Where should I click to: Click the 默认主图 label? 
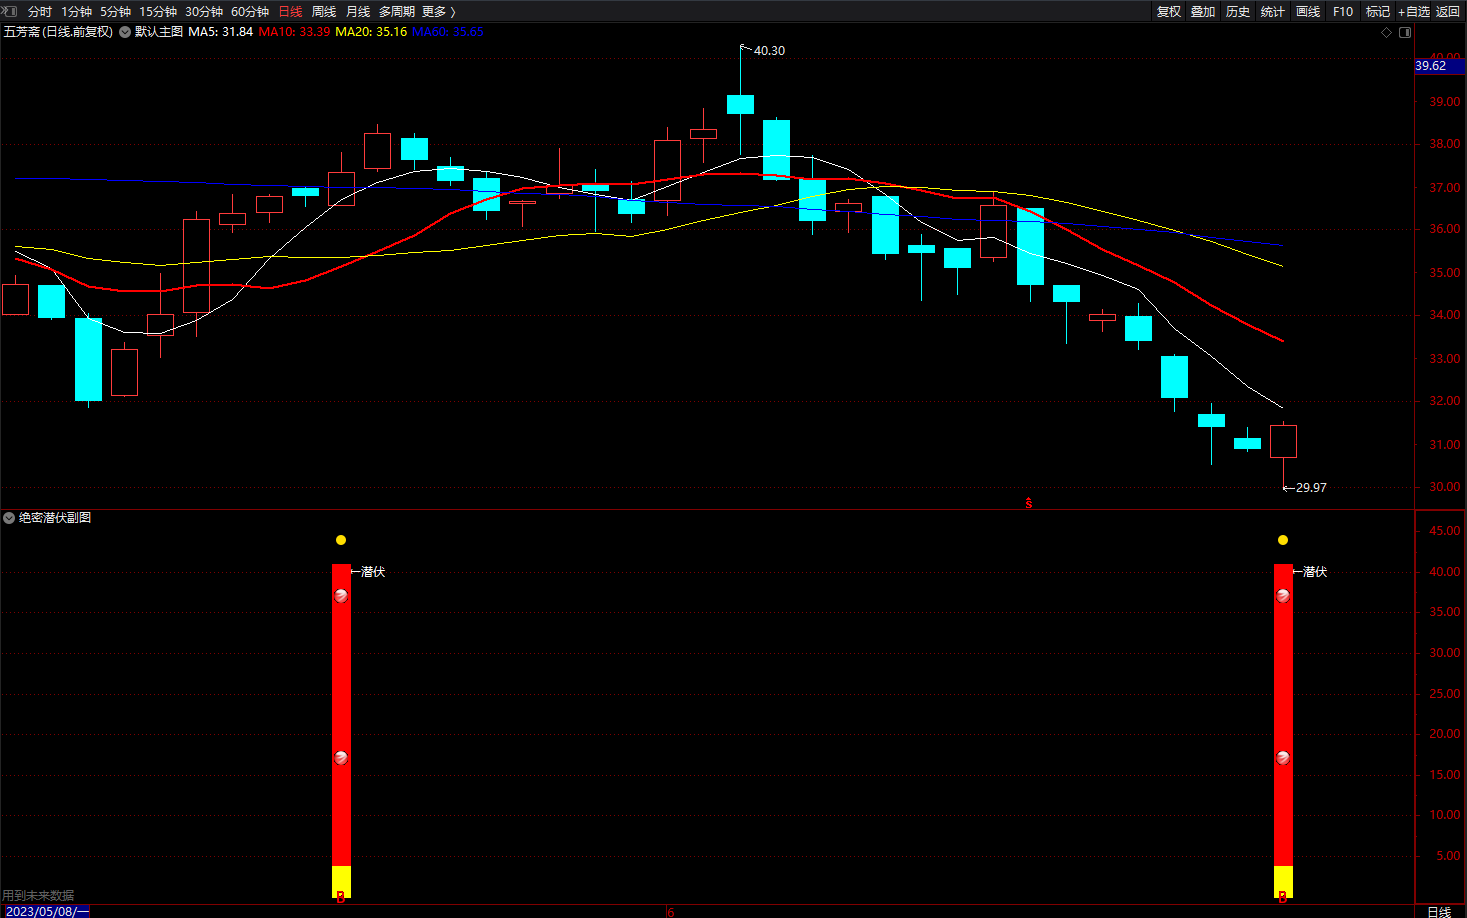(x=159, y=32)
